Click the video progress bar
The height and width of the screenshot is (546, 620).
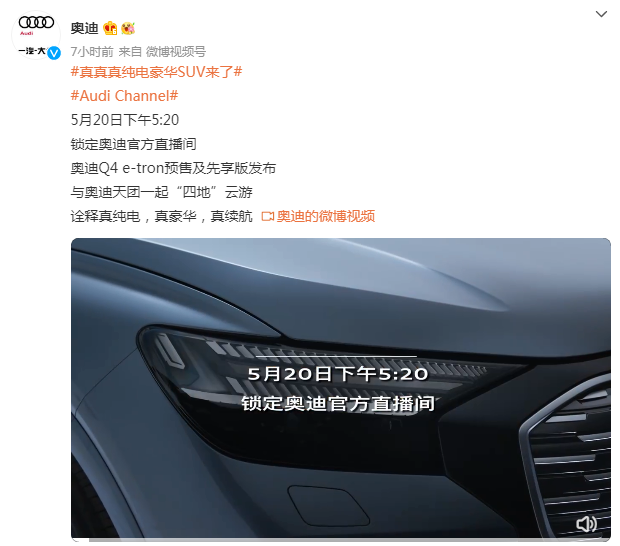tap(340, 539)
